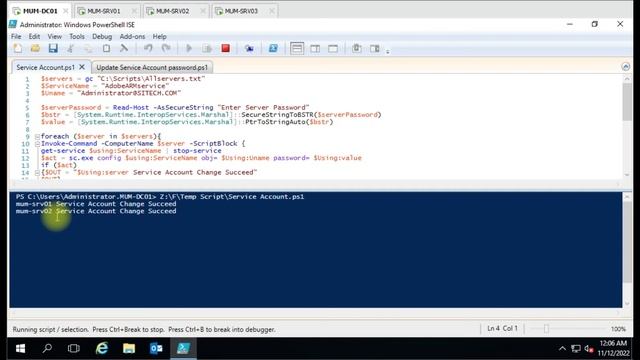This screenshot has height=360, width=640.
Task: Save the script with floppy disk icon
Action: pyautogui.click(x=53, y=48)
